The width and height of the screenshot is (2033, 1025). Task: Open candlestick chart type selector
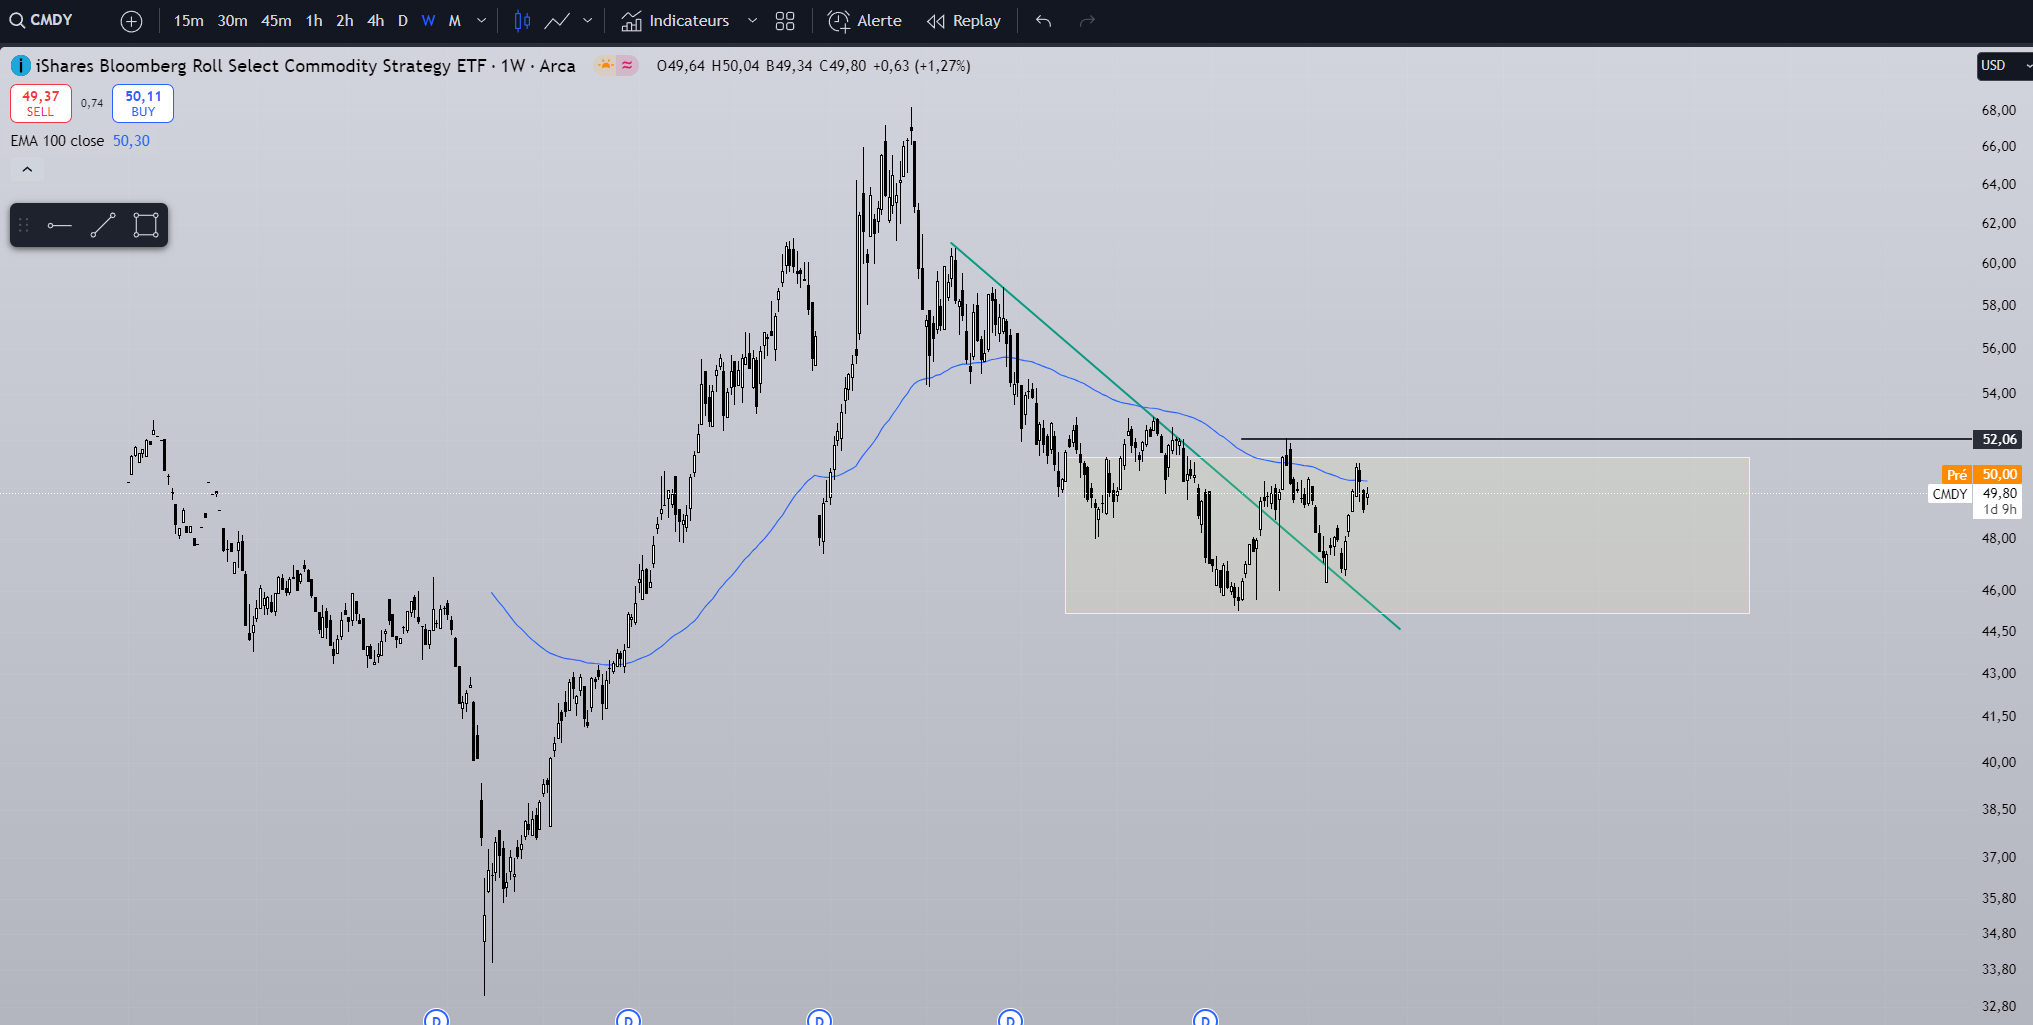click(x=522, y=21)
